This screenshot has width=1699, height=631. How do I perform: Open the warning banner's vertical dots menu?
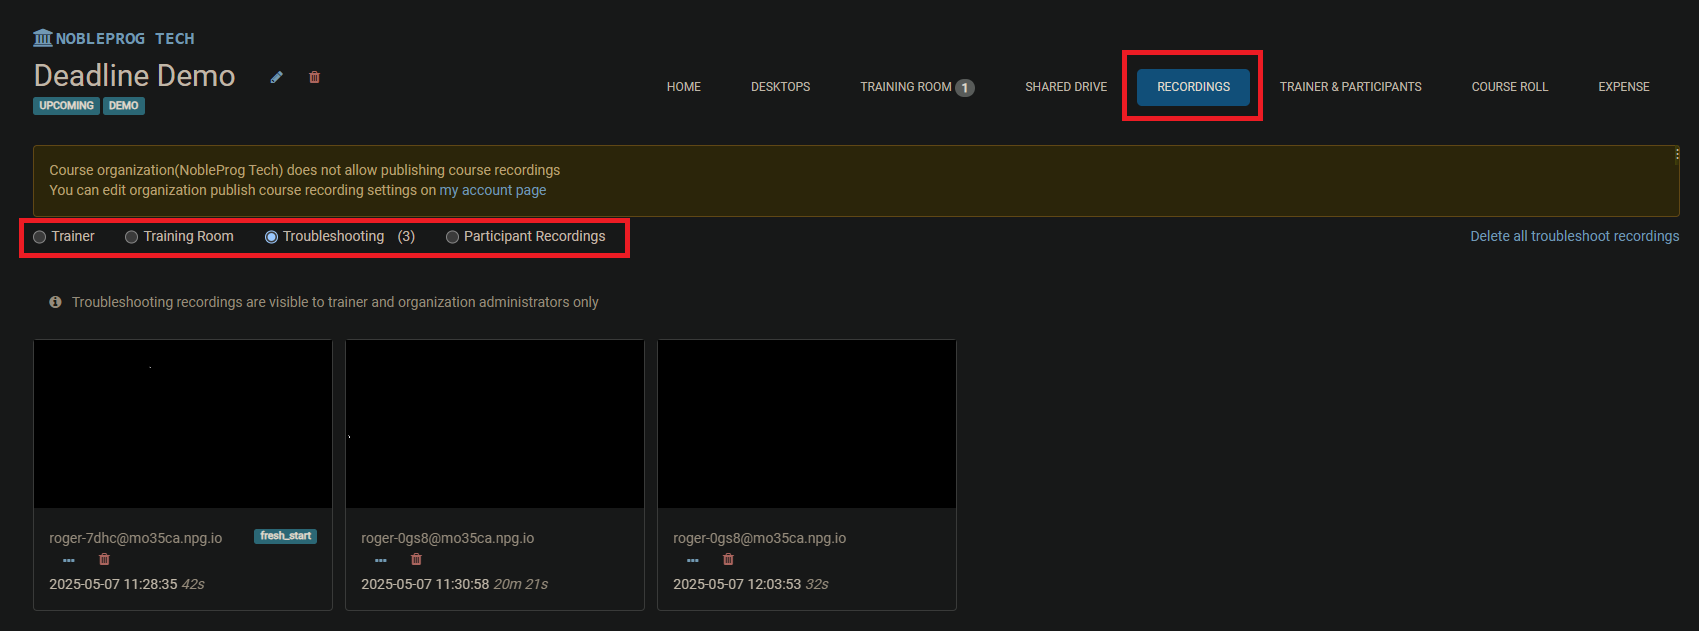point(1677,154)
